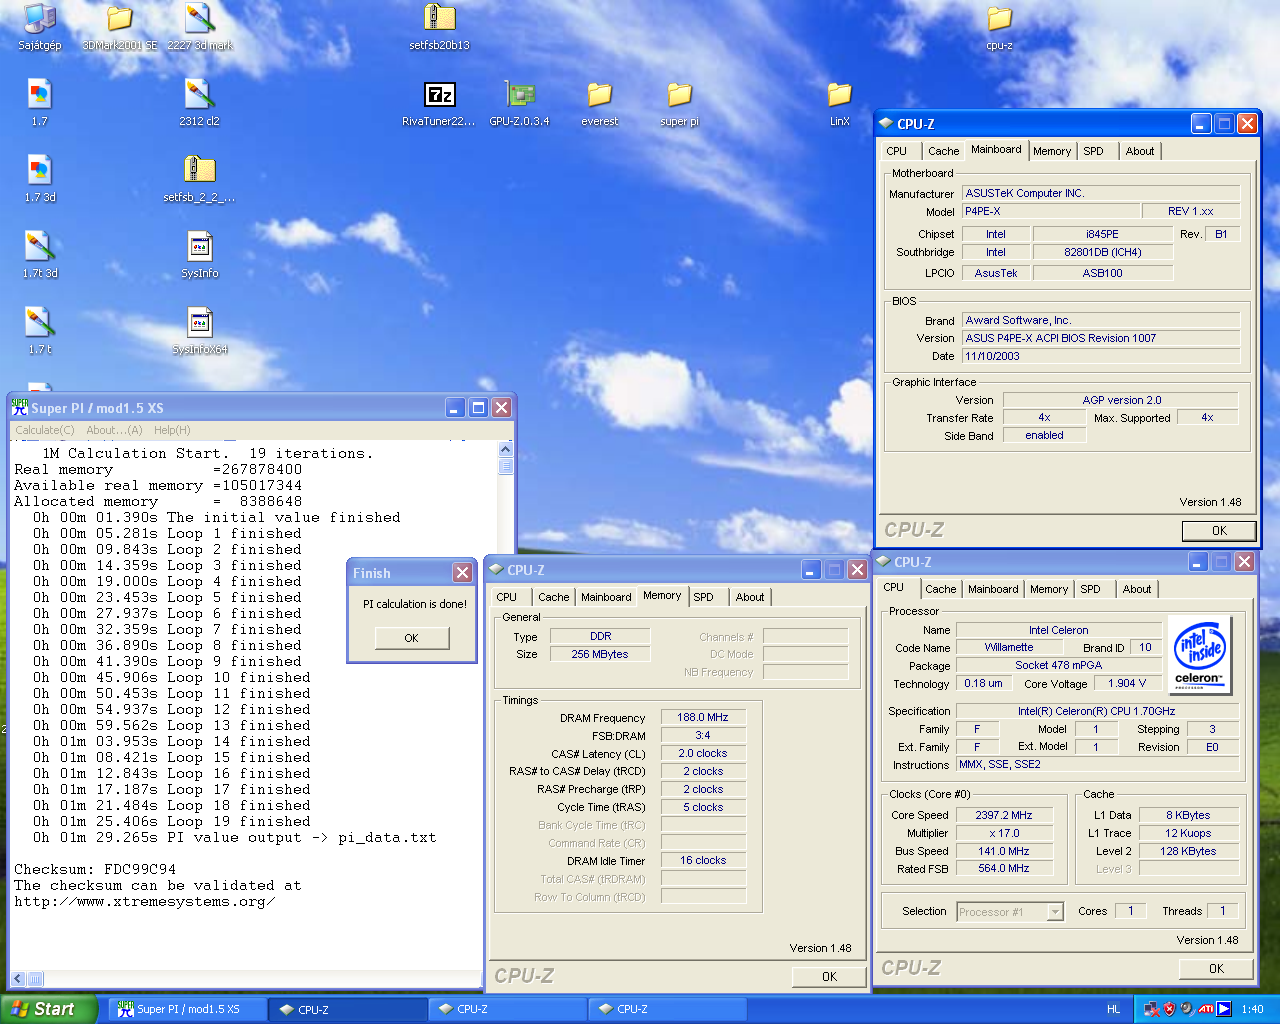Click the P4PE-X model field

[1051, 211]
